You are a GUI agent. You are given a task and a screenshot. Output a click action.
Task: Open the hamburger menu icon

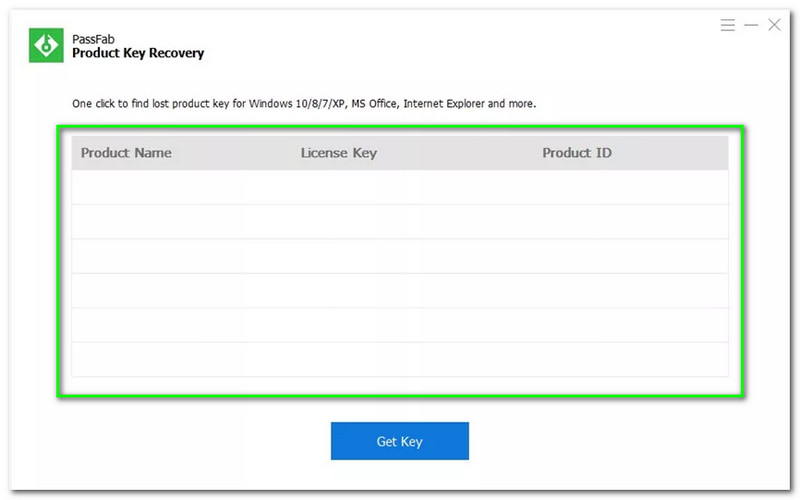coord(728,25)
